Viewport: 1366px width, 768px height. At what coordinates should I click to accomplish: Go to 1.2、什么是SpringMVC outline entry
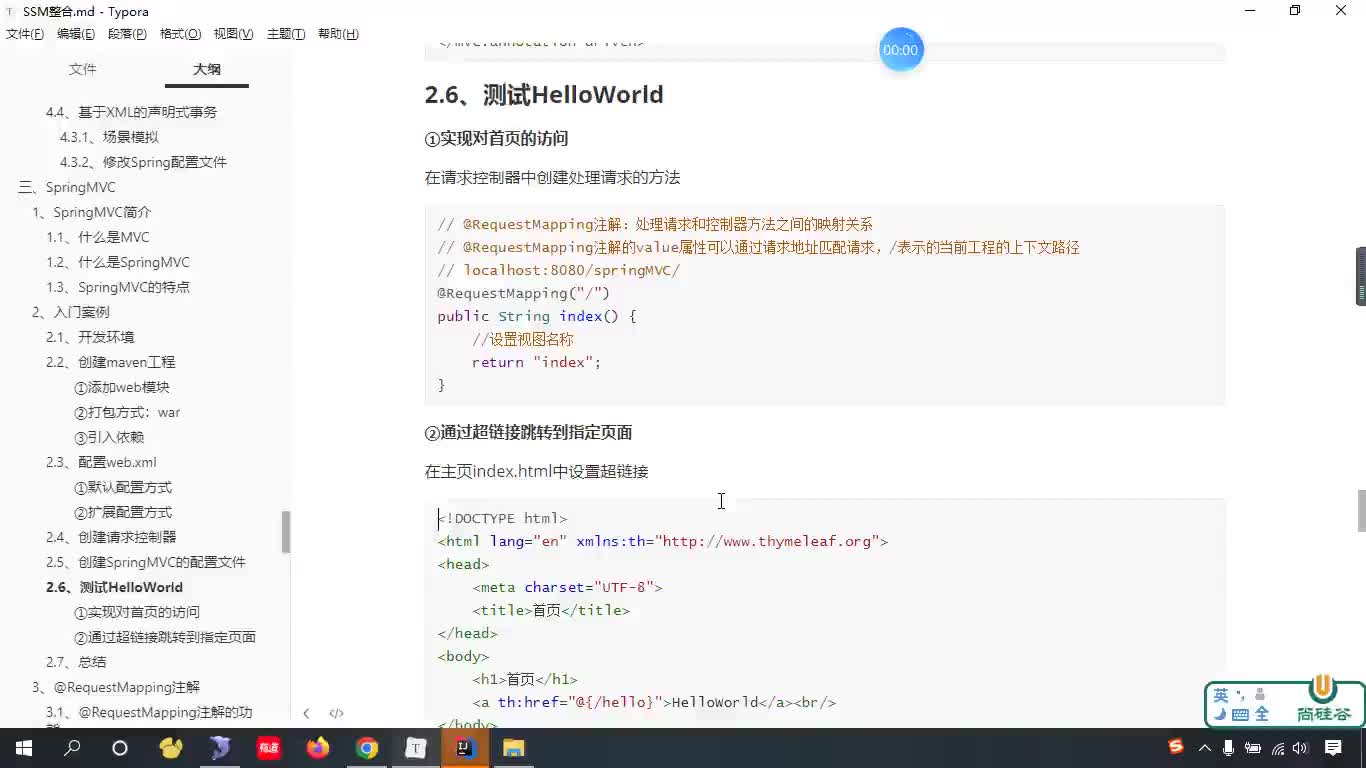coord(118,262)
